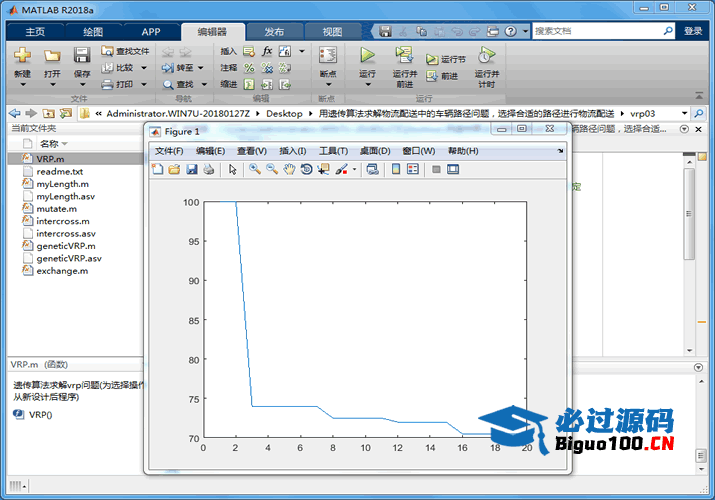
Task: Switch to the View tab
Action: [x=332, y=32]
